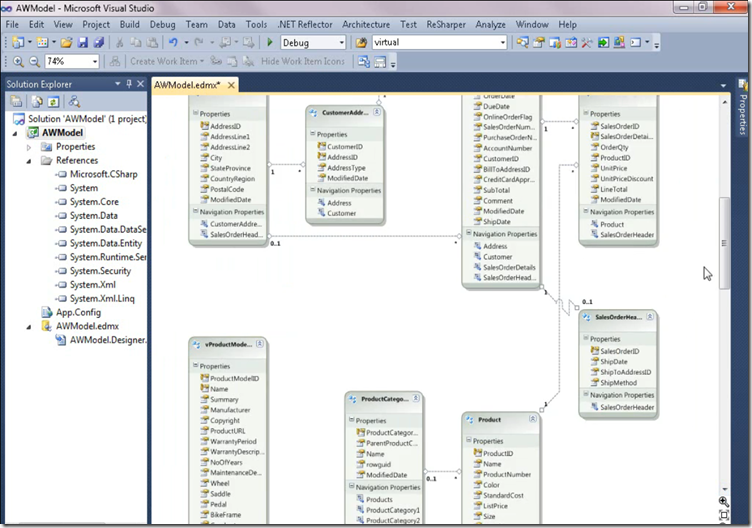Image resolution: width=752 pixels, height=528 pixels.
Task: Collapse Properties section in vProductMode entity
Action: point(195,365)
